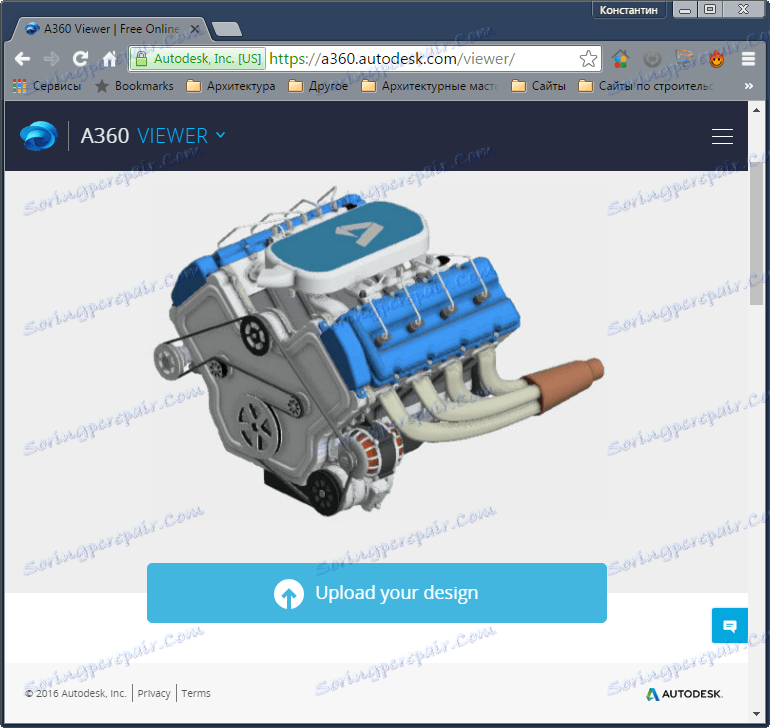Open the chat feedback icon

point(730,625)
